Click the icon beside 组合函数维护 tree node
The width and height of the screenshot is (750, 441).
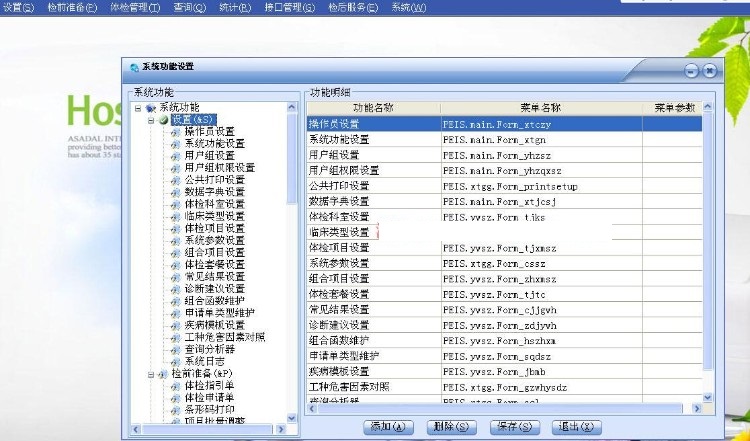point(176,301)
